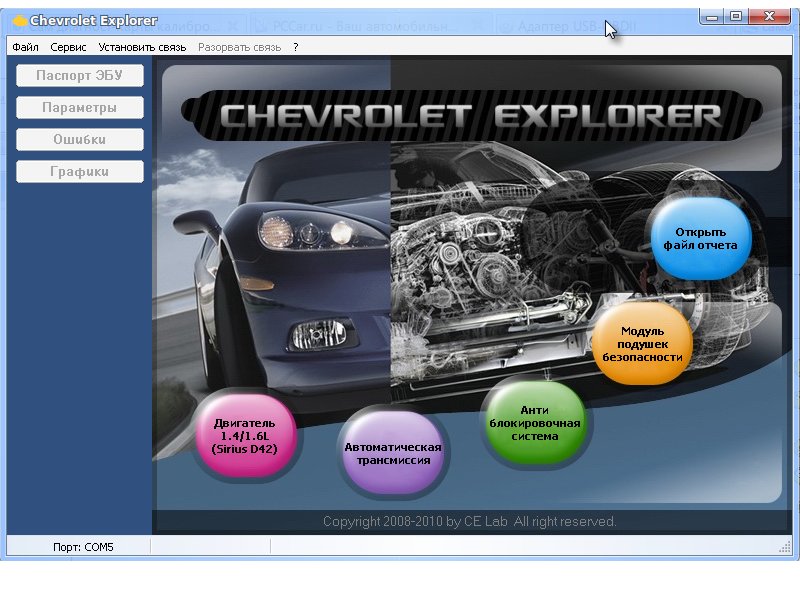
Task: Show the Графики sidebar section
Action: point(80,171)
